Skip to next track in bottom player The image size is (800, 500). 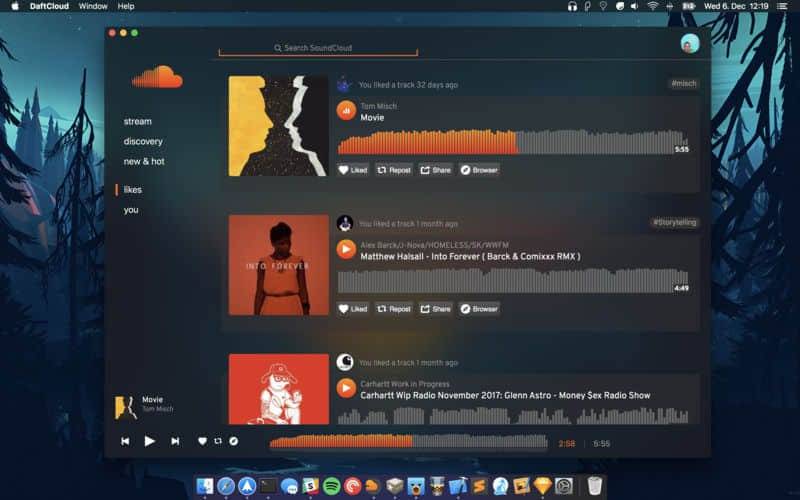[175, 441]
